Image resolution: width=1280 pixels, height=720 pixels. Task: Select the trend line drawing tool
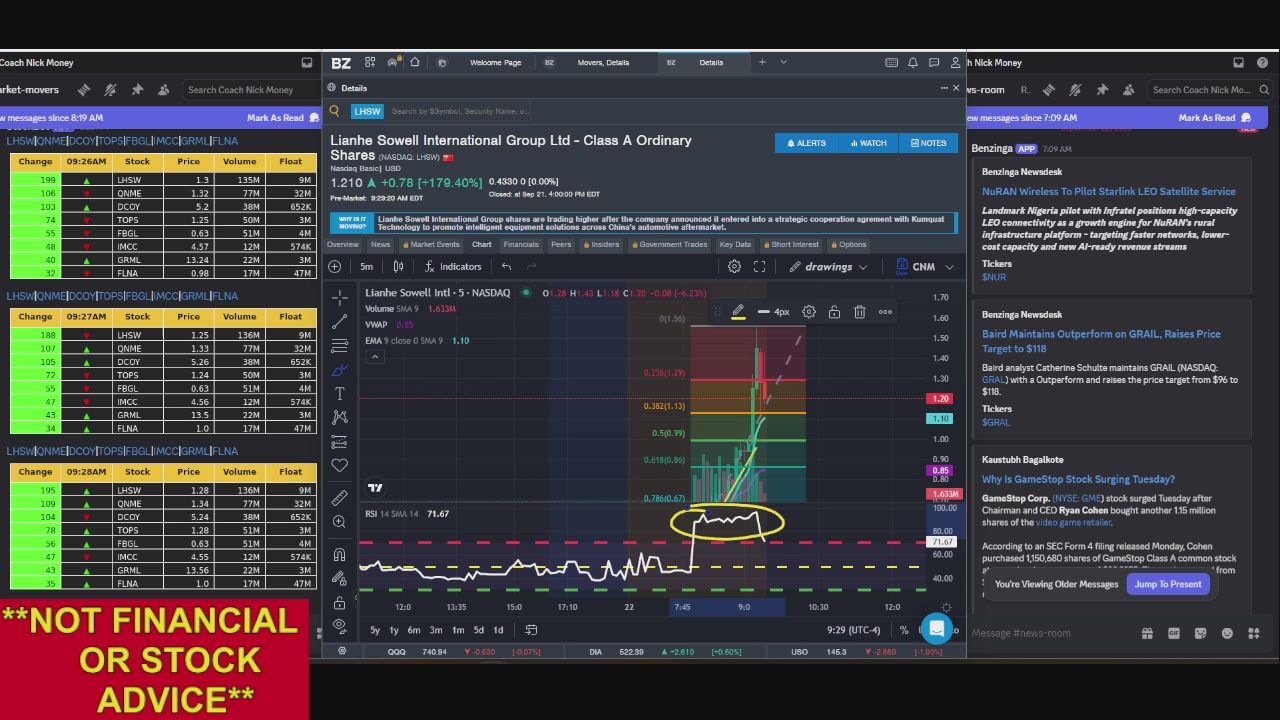[x=340, y=322]
